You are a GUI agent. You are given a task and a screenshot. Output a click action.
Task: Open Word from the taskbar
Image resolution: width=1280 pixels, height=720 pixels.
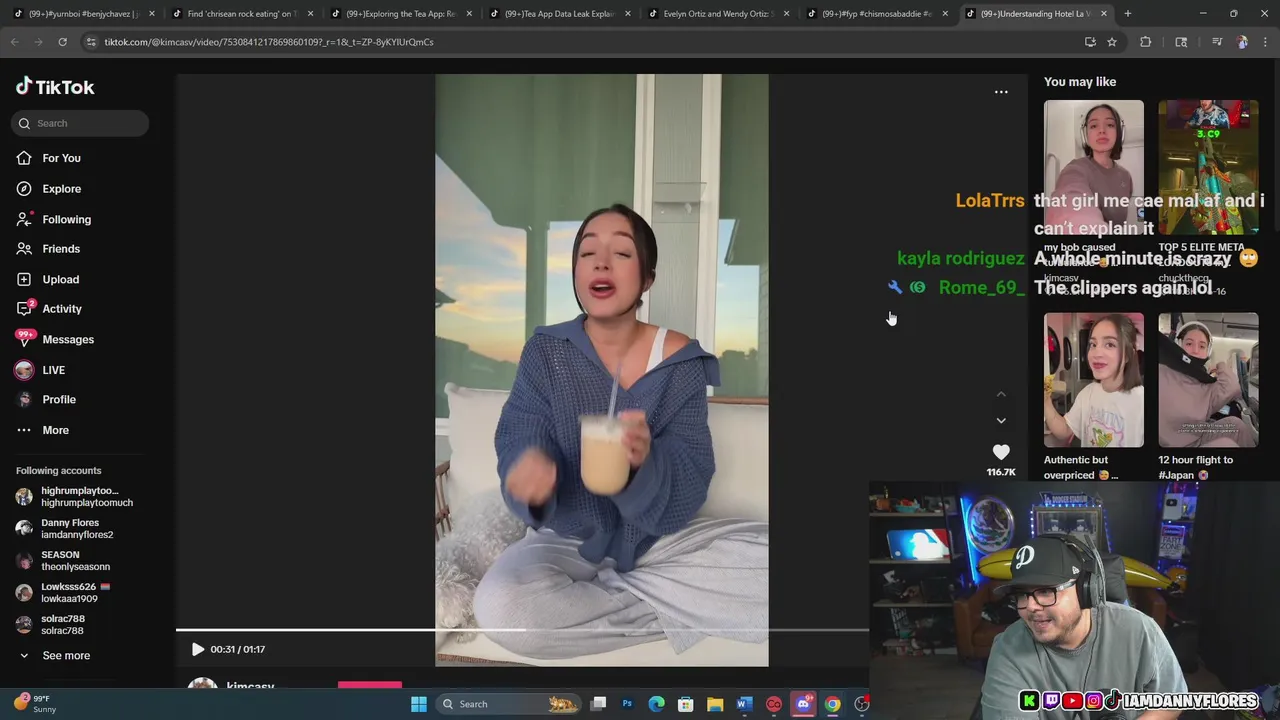(743, 704)
